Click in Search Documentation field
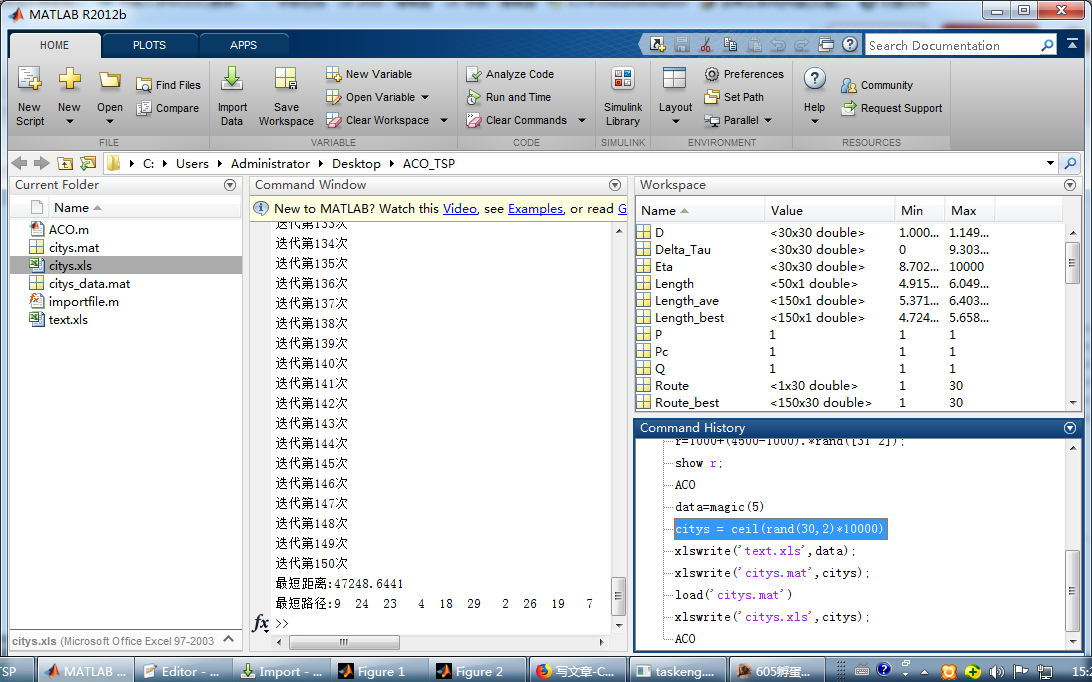The image size is (1092, 682). [952, 45]
